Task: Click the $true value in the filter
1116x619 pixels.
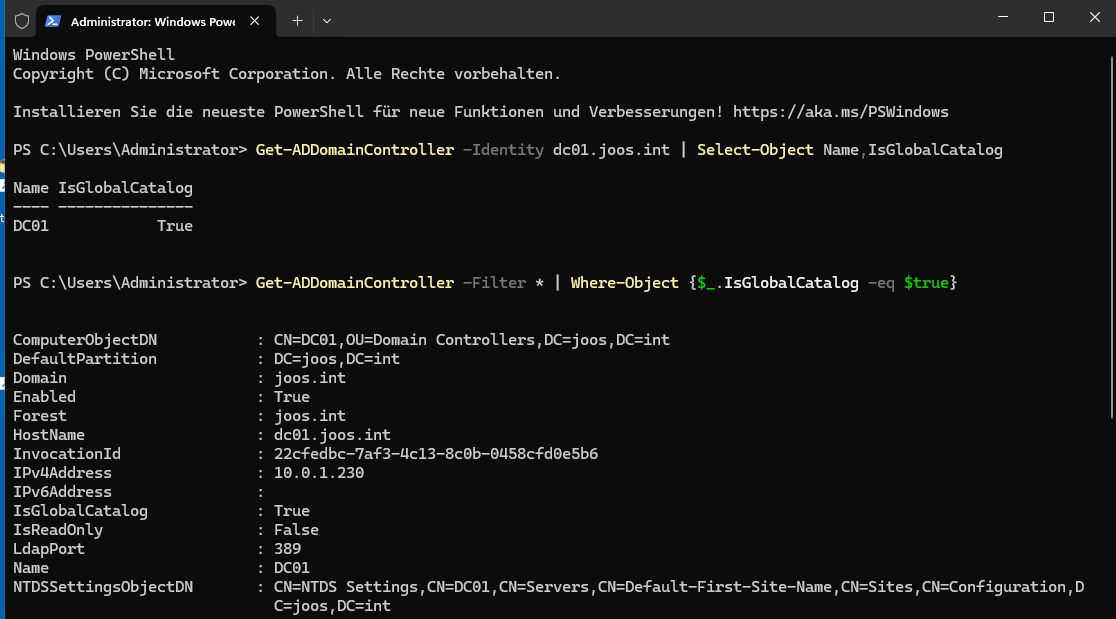Action: coord(926,283)
